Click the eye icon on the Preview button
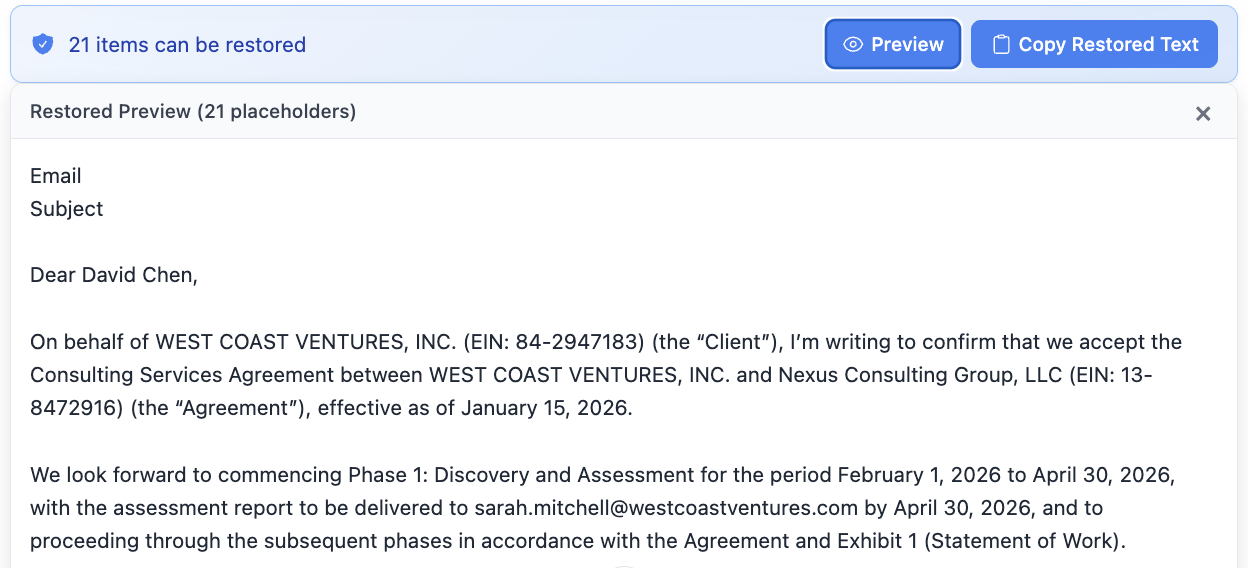 point(853,45)
